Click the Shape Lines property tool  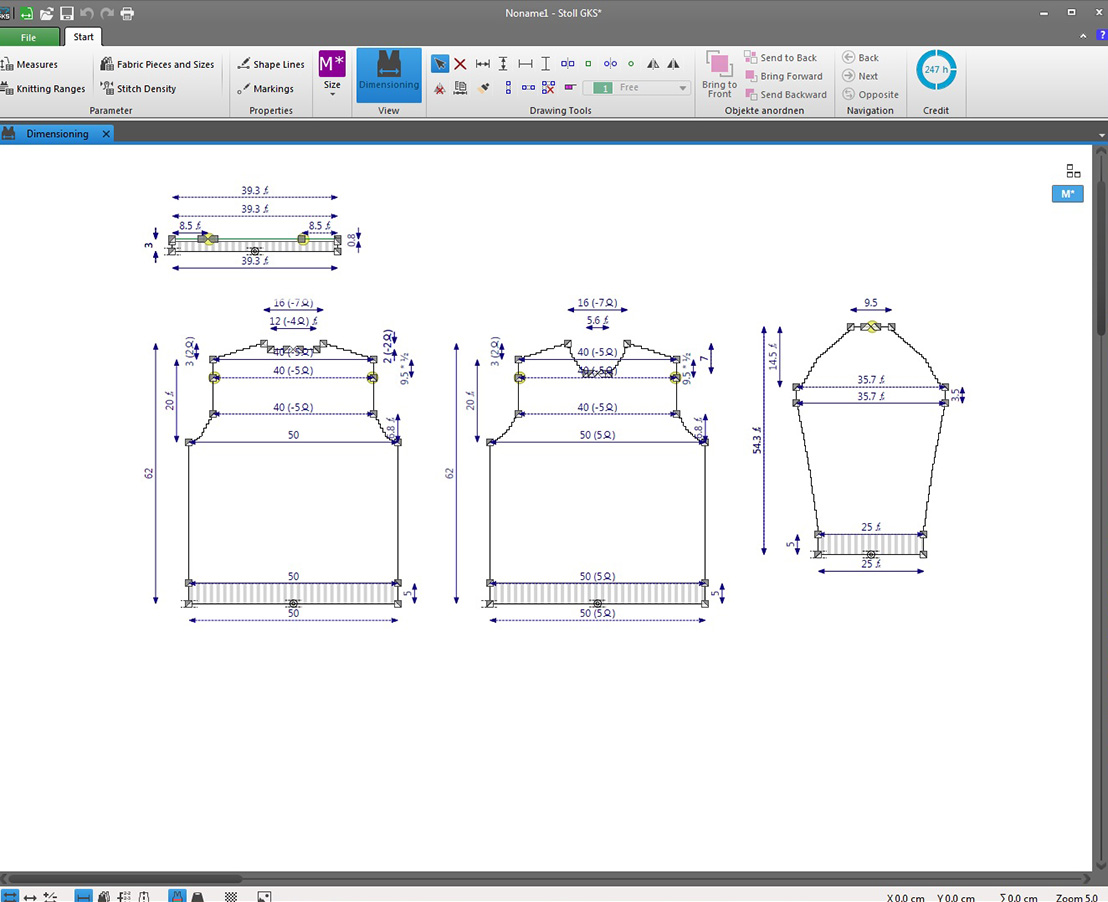(270, 65)
